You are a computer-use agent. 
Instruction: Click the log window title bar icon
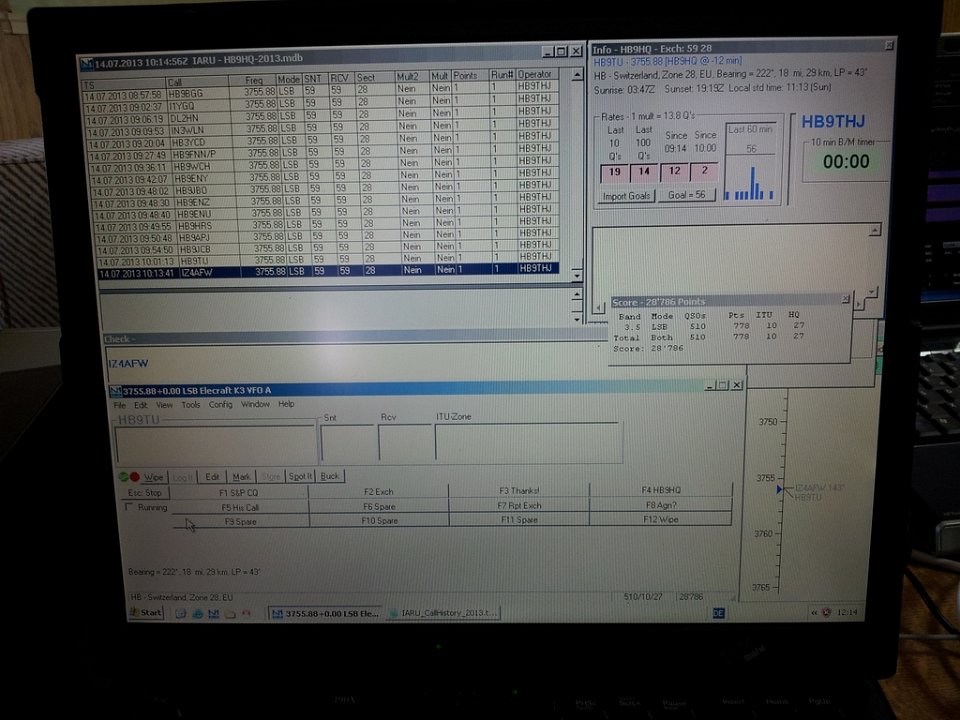[x=87, y=61]
